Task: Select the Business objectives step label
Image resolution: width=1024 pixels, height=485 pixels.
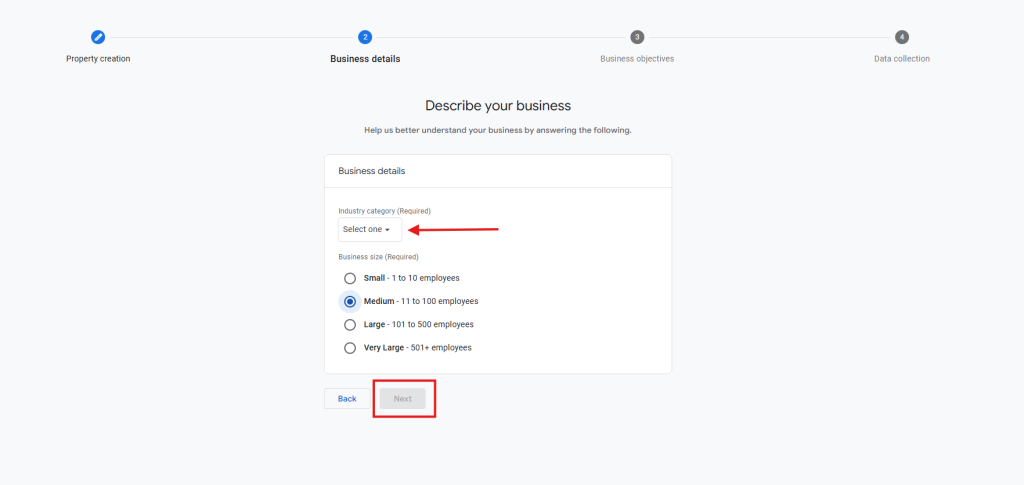Action: click(x=637, y=59)
